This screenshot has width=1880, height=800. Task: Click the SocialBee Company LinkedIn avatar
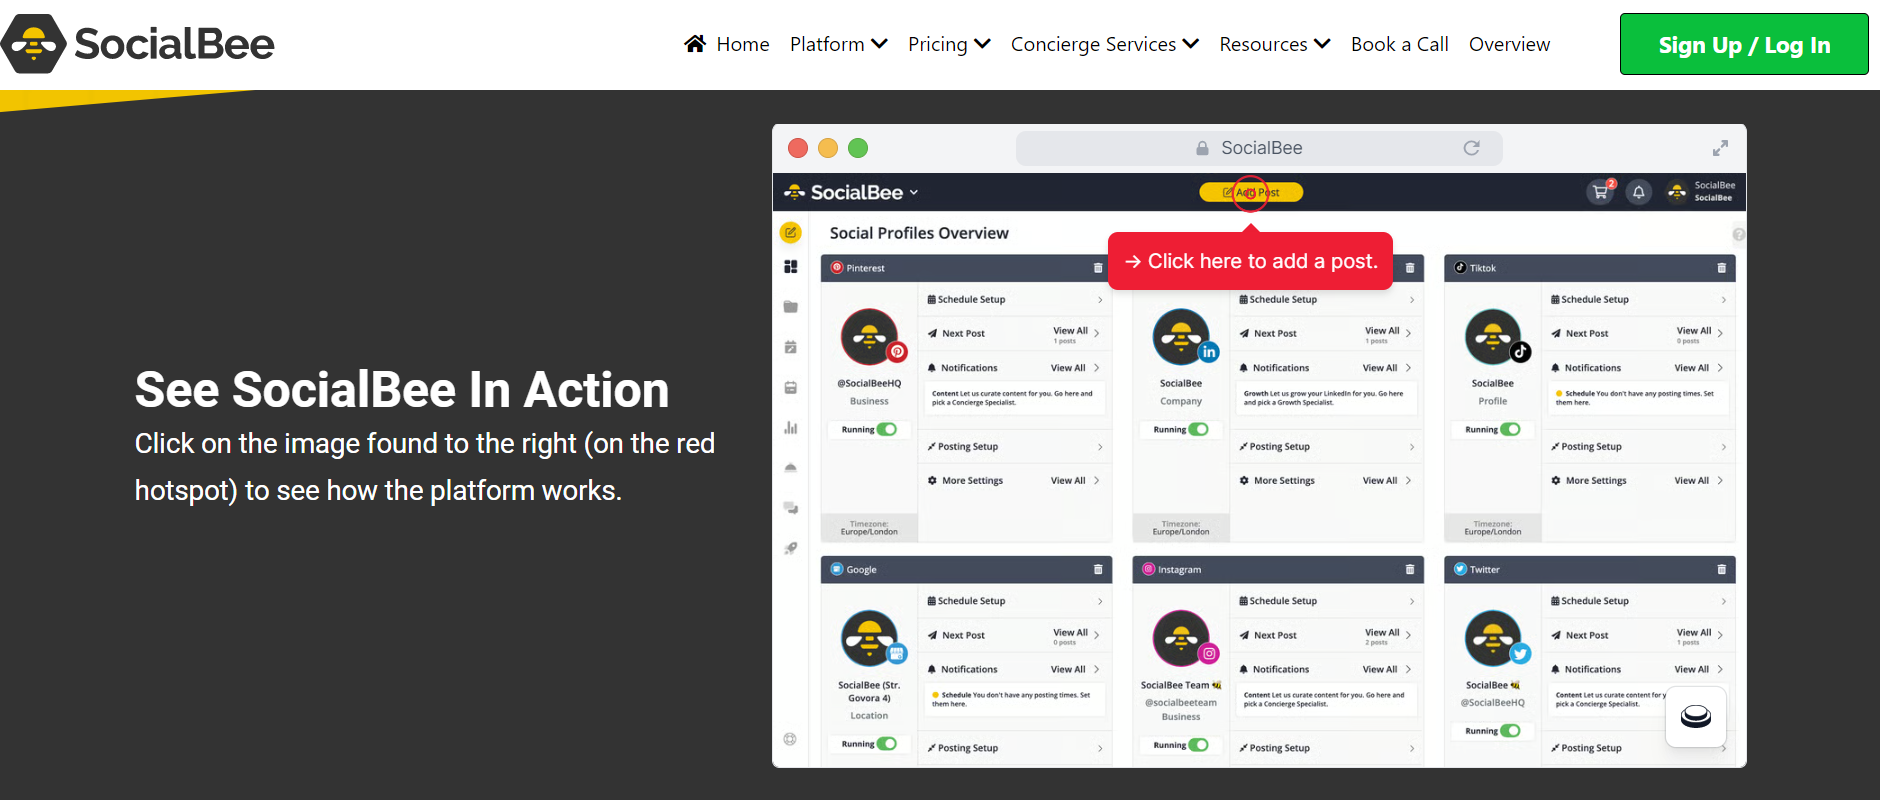(1181, 337)
